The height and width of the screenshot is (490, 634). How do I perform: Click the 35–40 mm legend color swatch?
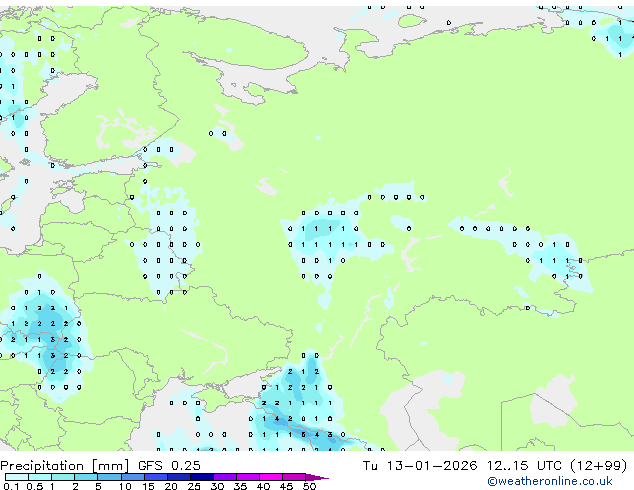248,477
